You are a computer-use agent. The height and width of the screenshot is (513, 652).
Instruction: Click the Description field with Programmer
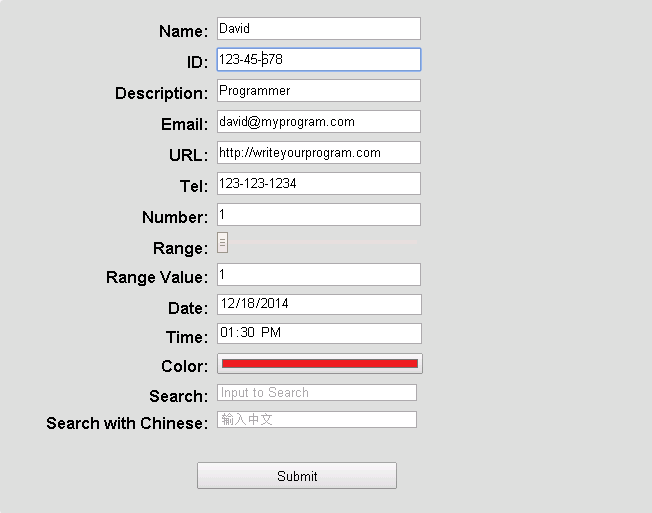pyautogui.click(x=318, y=91)
